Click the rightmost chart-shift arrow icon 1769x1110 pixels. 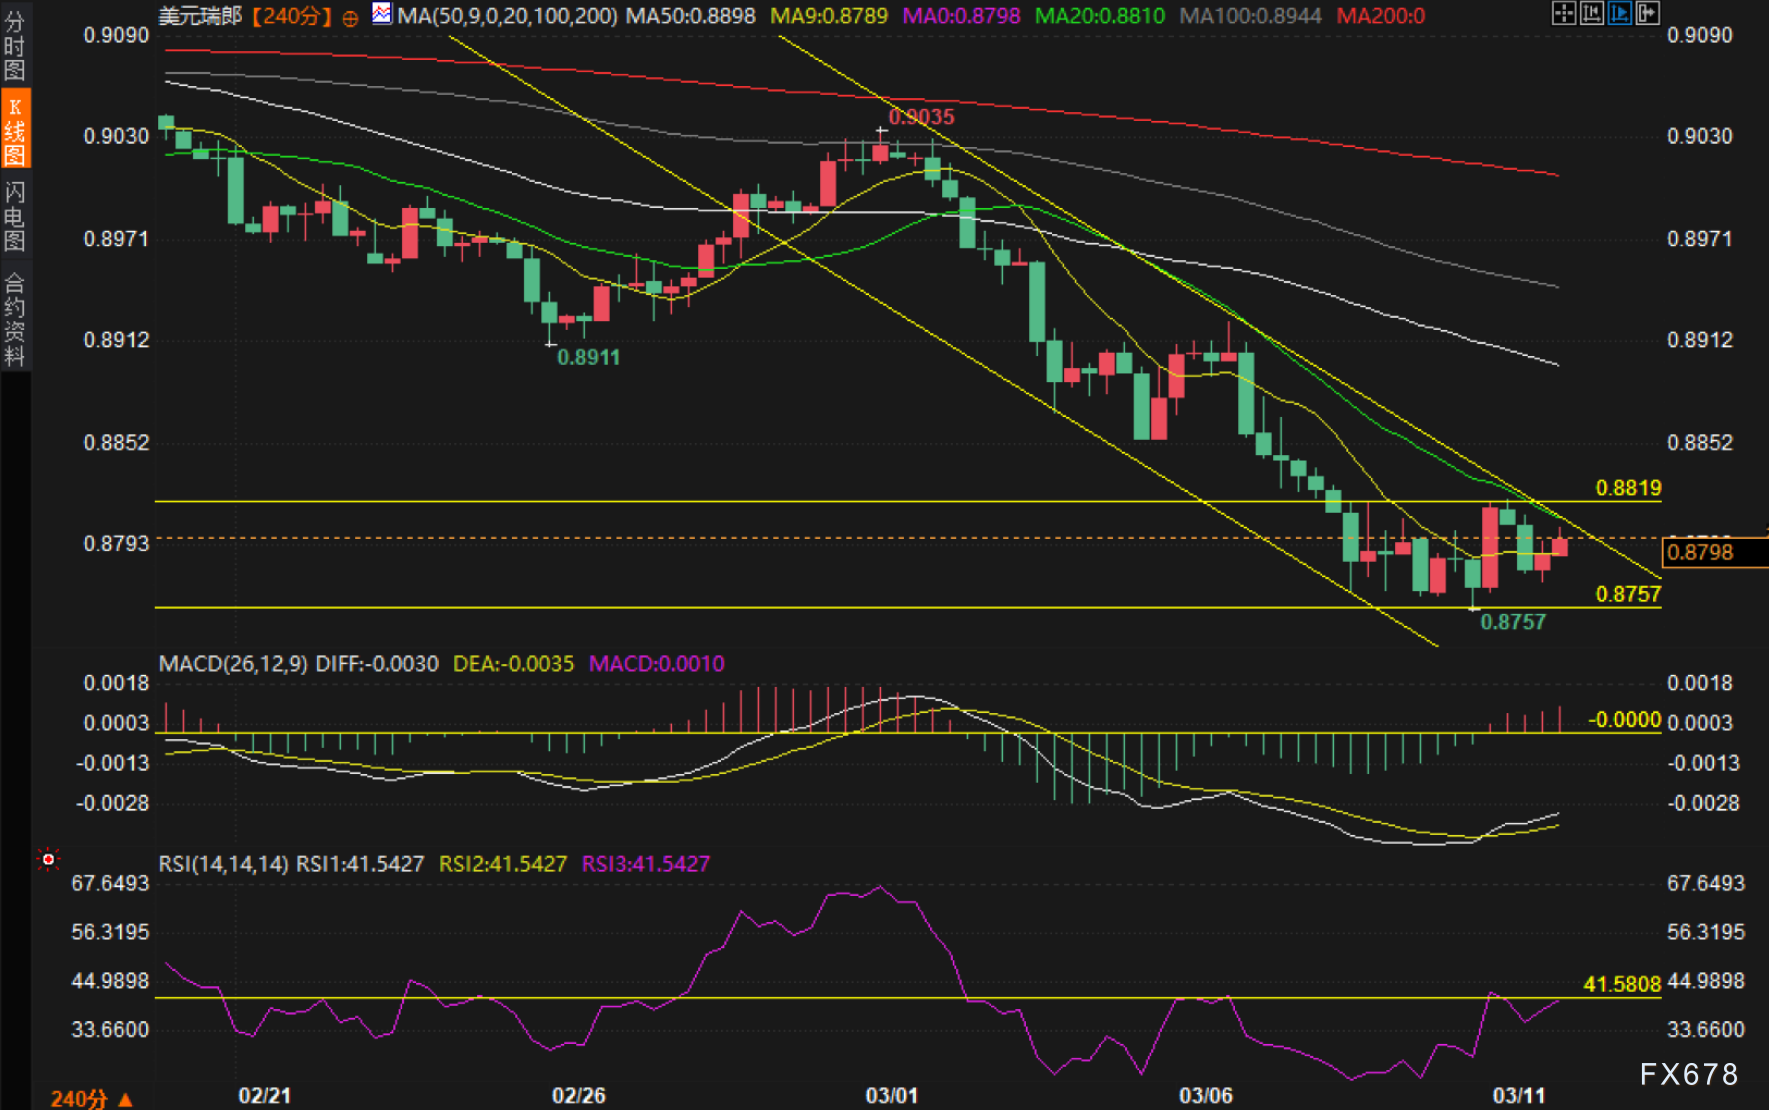click(1647, 13)
